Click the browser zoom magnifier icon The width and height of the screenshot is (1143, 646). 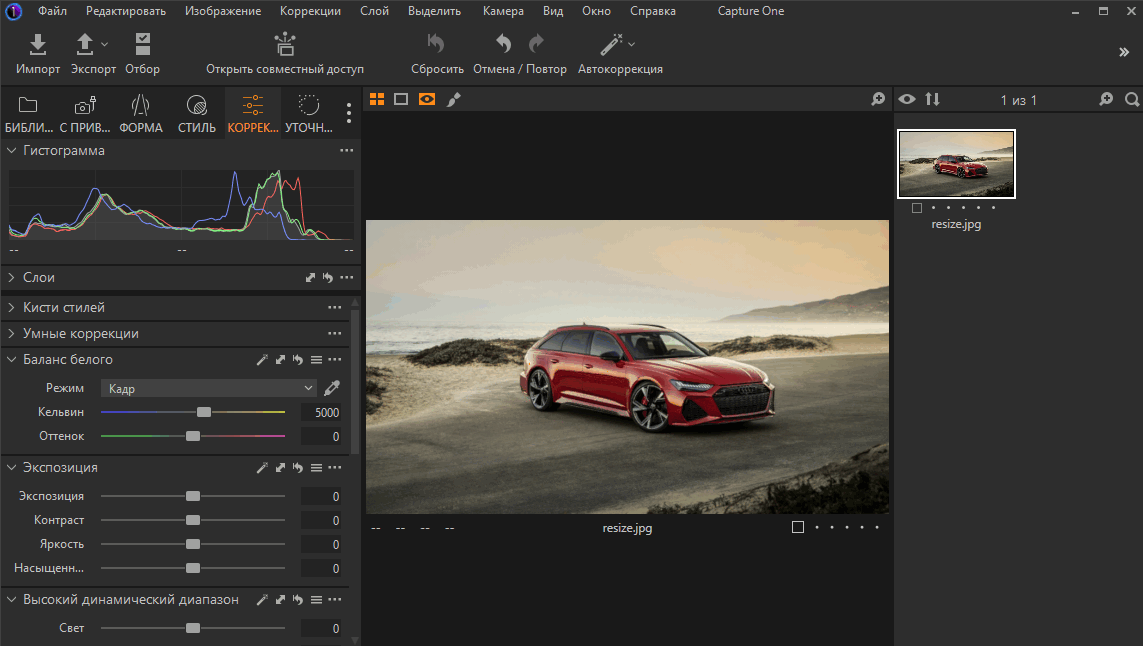click(1106, 99)
